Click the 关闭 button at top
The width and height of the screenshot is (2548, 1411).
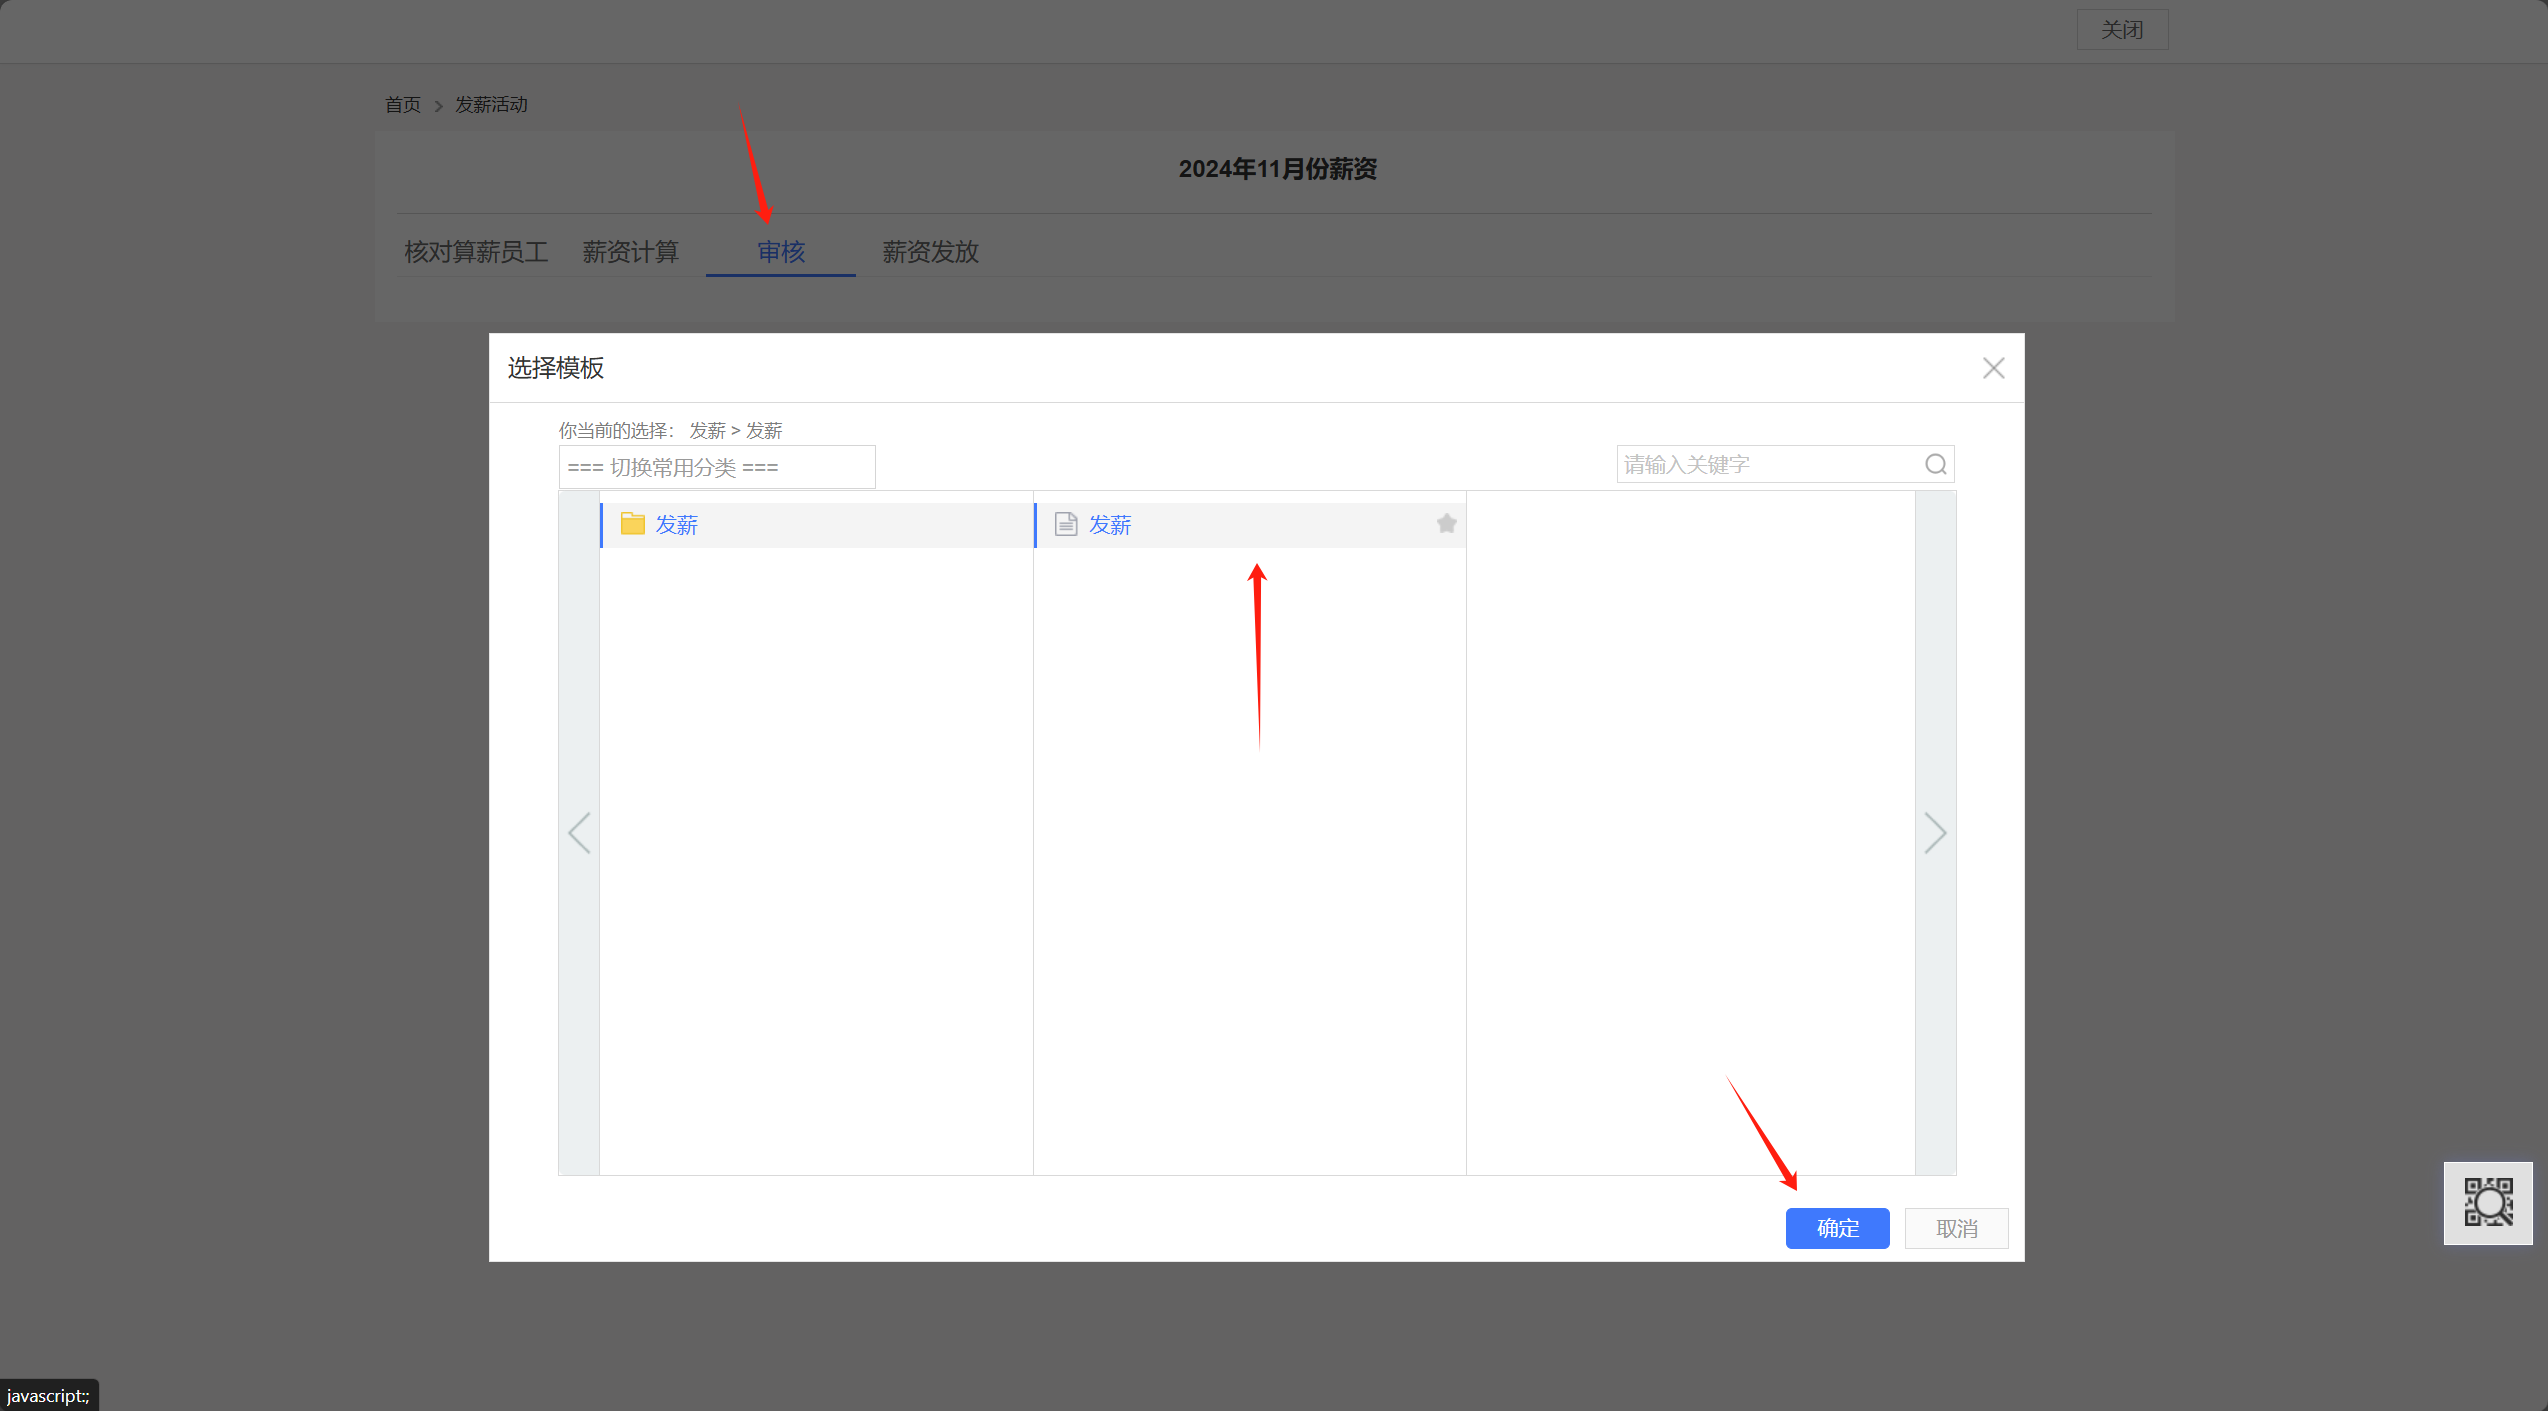point(2122,30)
